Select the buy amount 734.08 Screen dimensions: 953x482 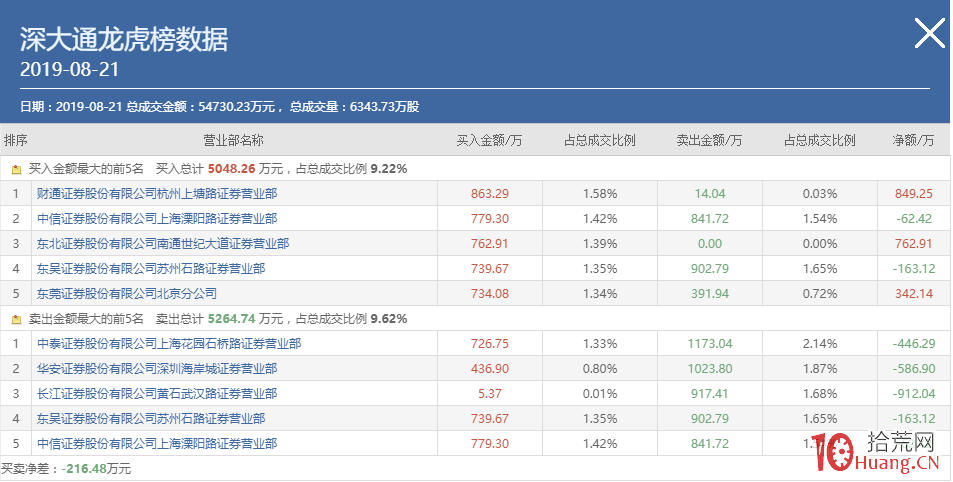[490, 294]
